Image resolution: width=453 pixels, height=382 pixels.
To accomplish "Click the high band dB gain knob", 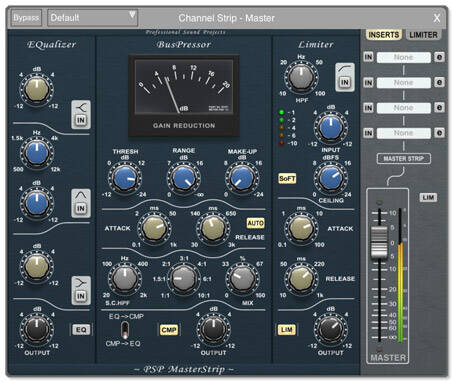I will click(37, 89).
